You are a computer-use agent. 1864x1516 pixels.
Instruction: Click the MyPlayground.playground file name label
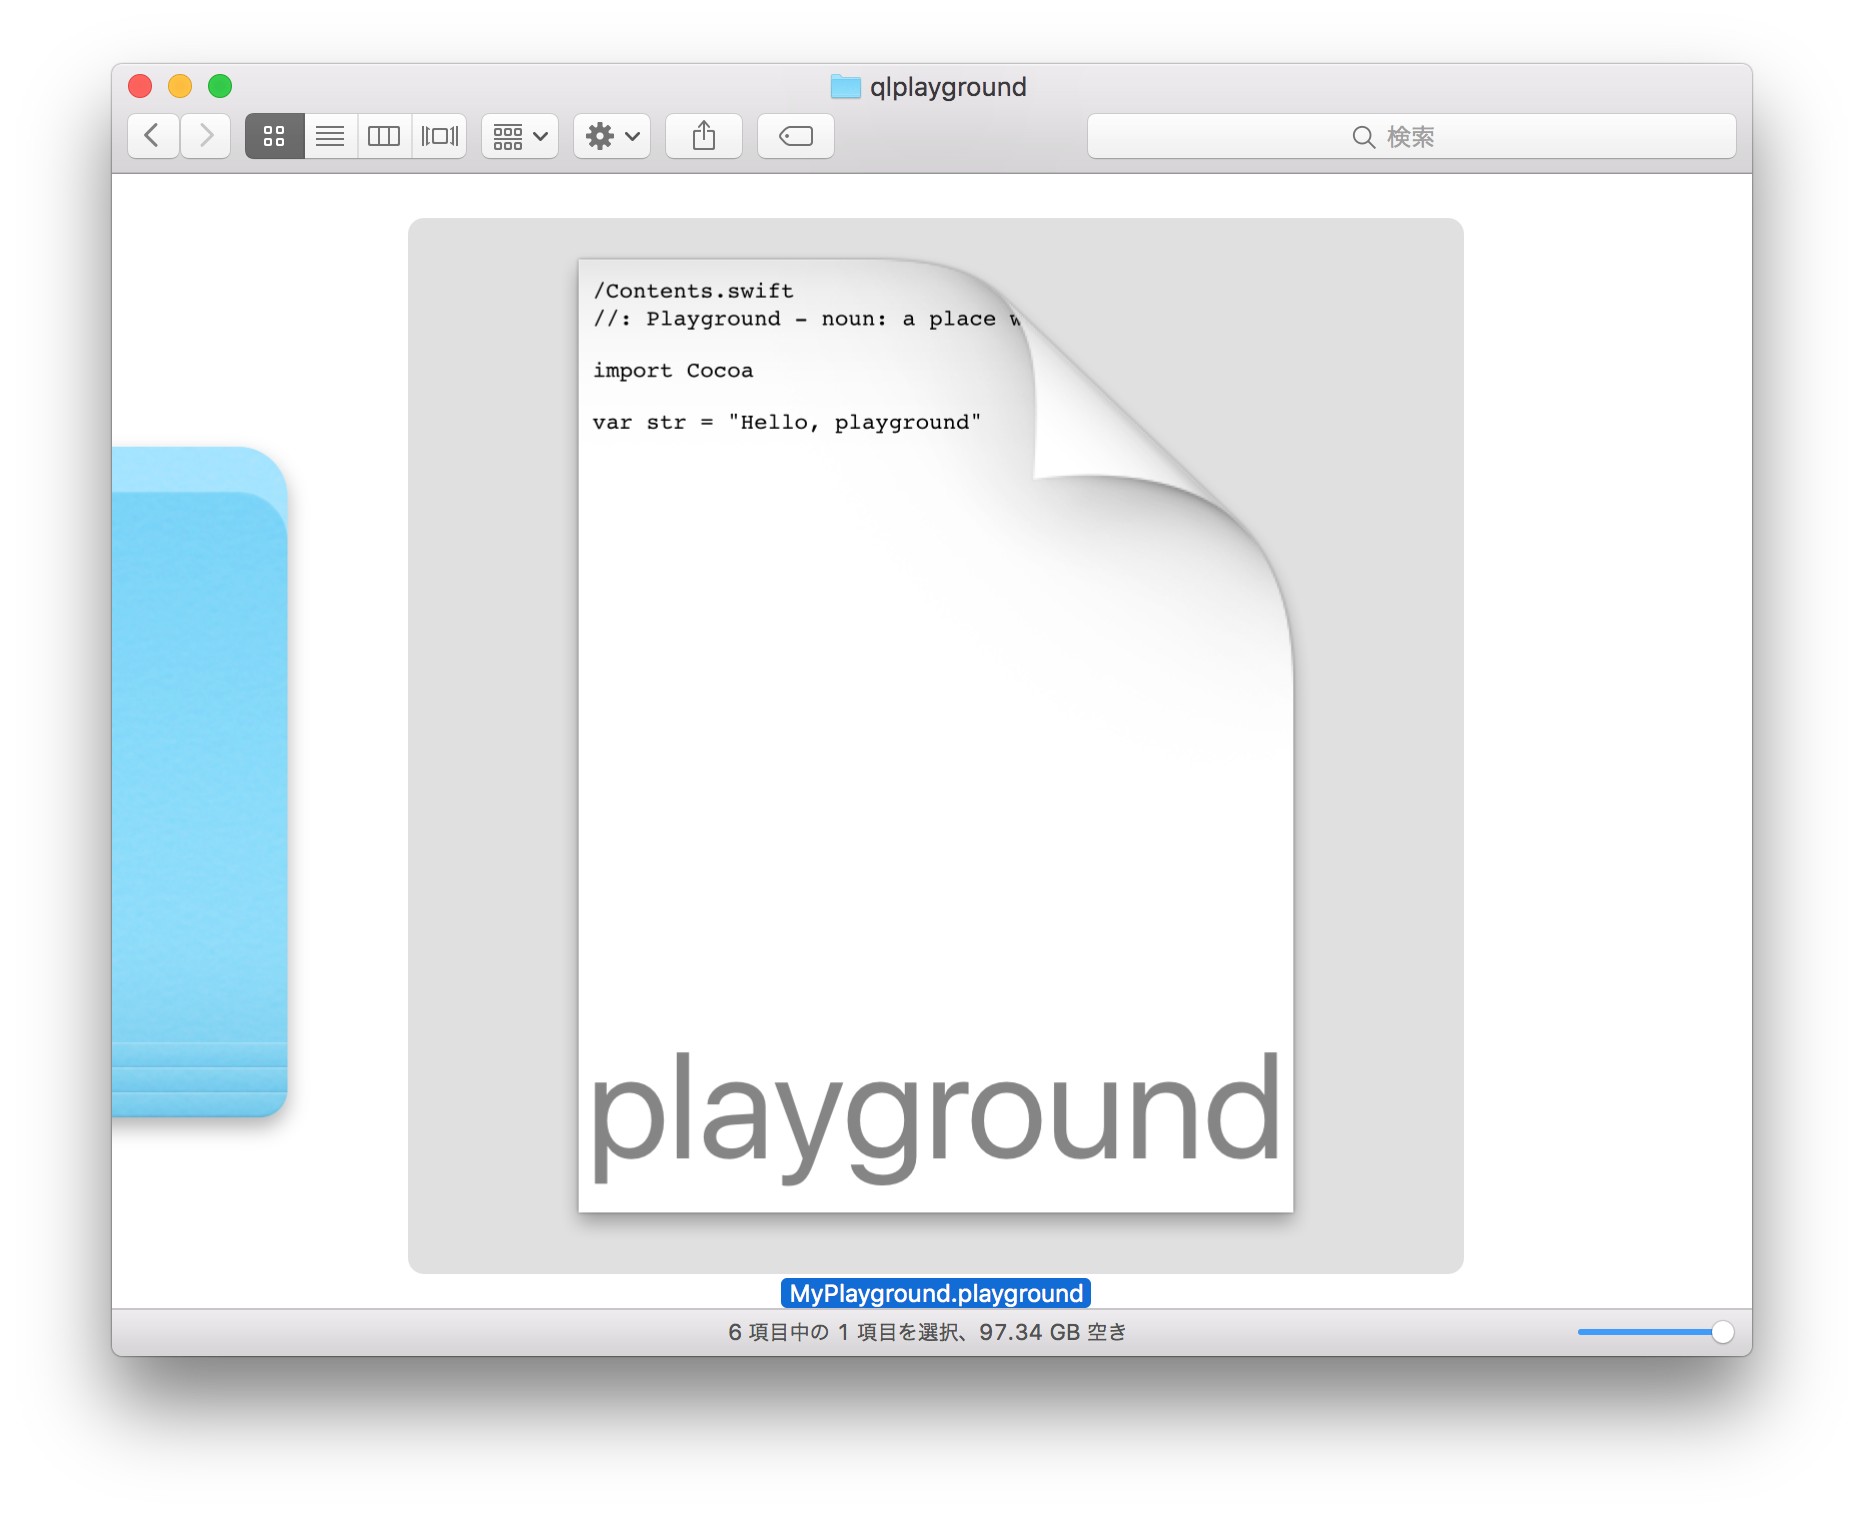point(936,1293)
